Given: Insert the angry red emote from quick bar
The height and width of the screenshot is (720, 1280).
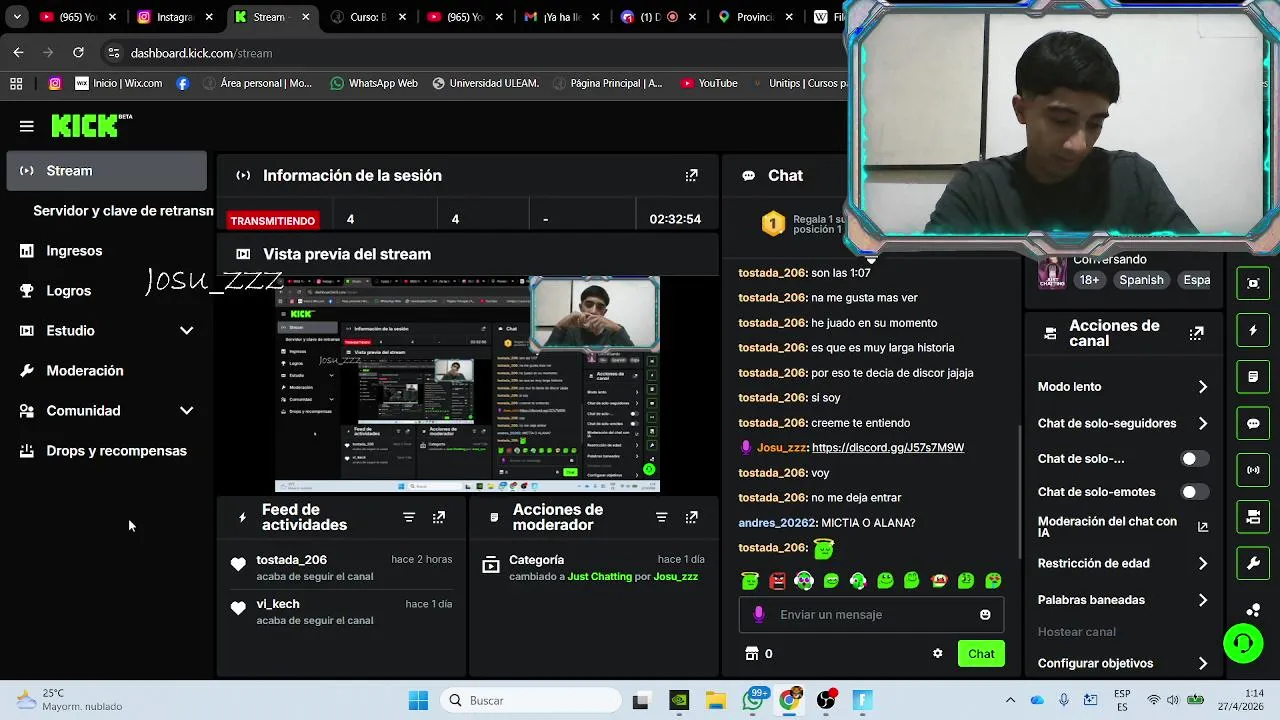Looking at the screenshot, I should pyautogui.click(x=777, y=580).
